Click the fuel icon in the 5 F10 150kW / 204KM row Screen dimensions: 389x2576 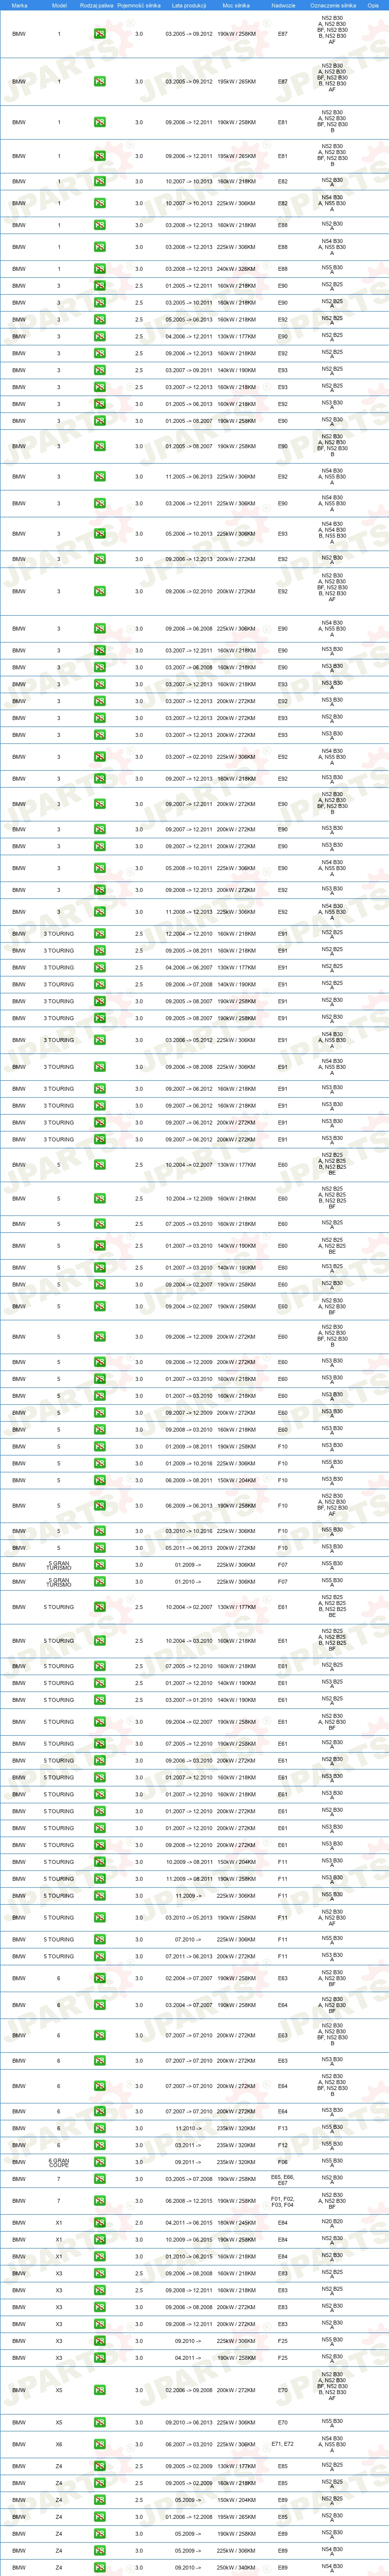pyautogui.click(x=100, y=1480)
